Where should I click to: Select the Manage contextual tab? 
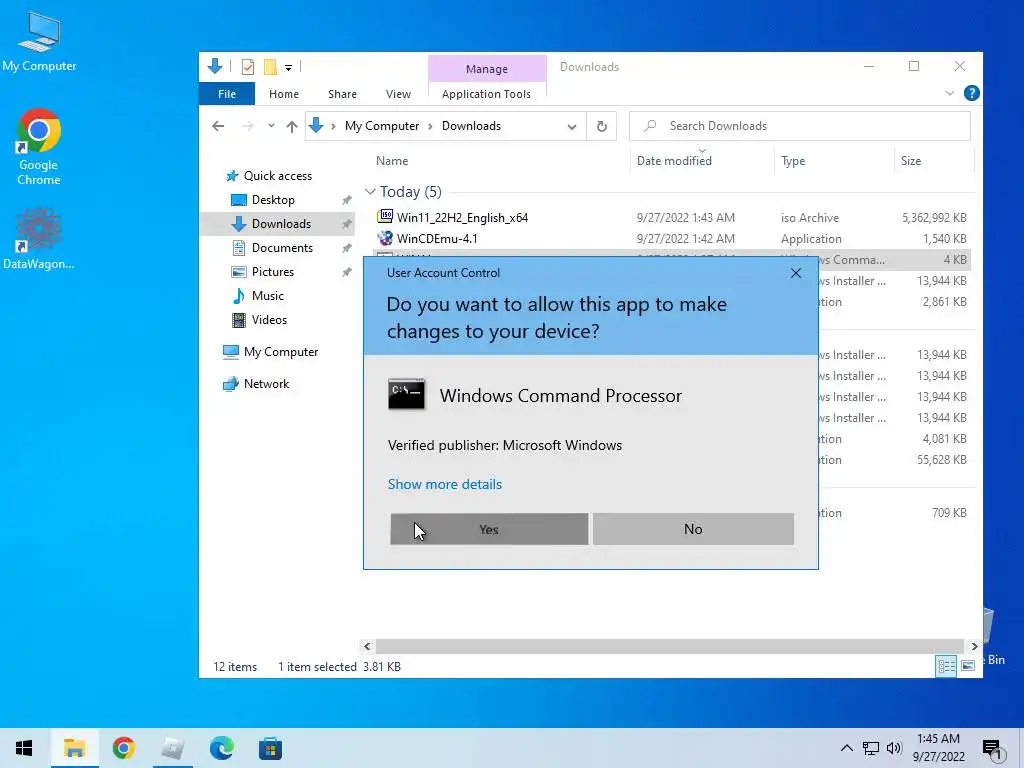click(x=487, y=69)
